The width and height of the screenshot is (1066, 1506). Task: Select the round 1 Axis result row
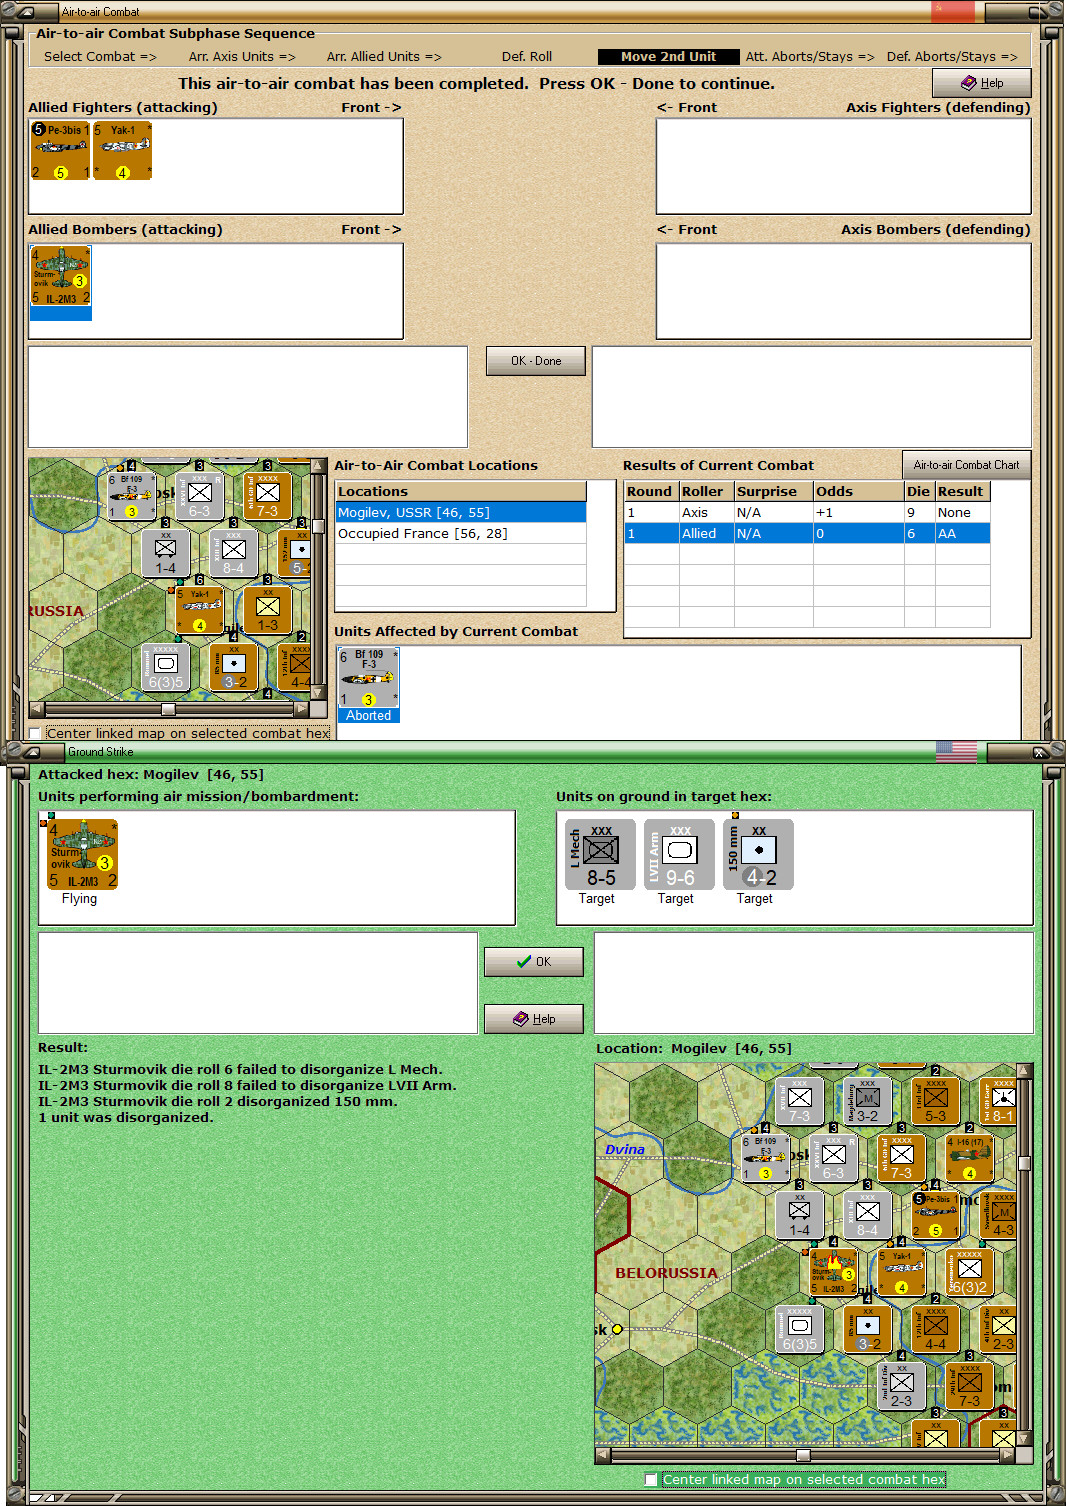point(807,512)
